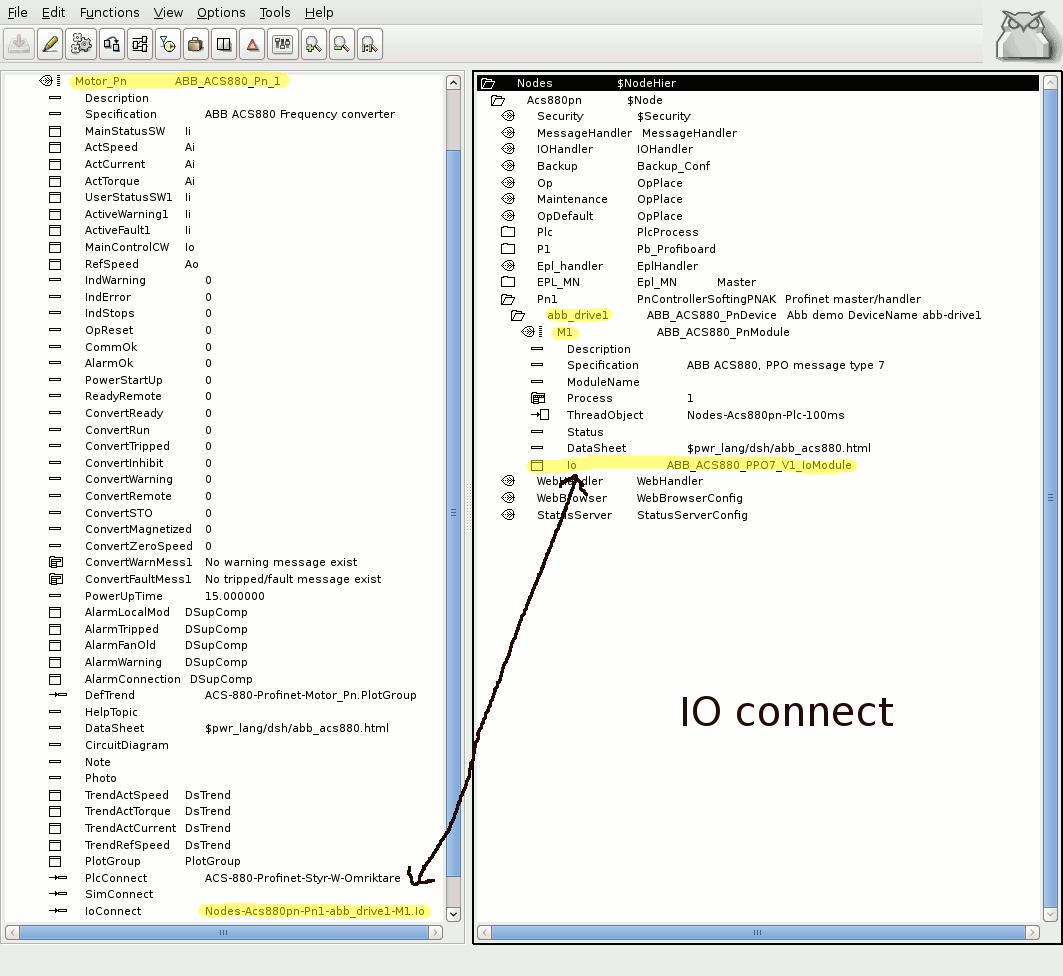Open the File menu
Screen dimensions: 1063x976
click(x=18, y=12)
